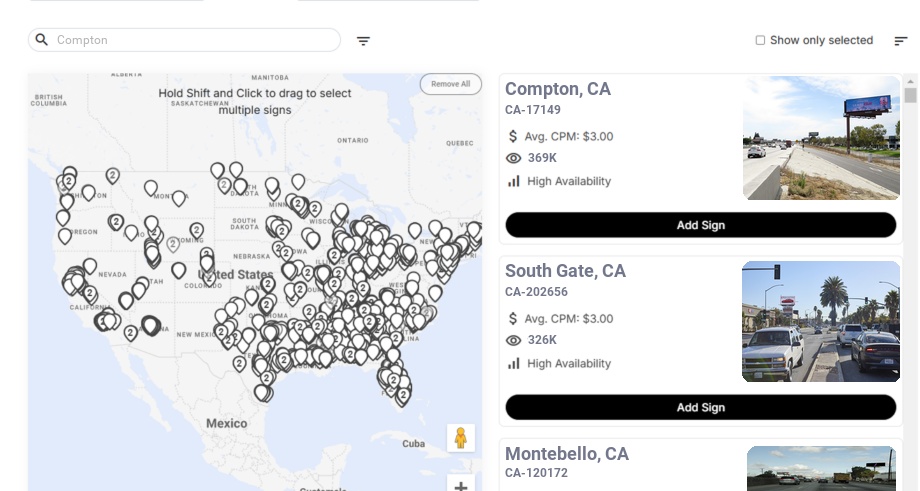Select the Compton, CA listing title
This screenshot has width=920, height=491.
558,89
